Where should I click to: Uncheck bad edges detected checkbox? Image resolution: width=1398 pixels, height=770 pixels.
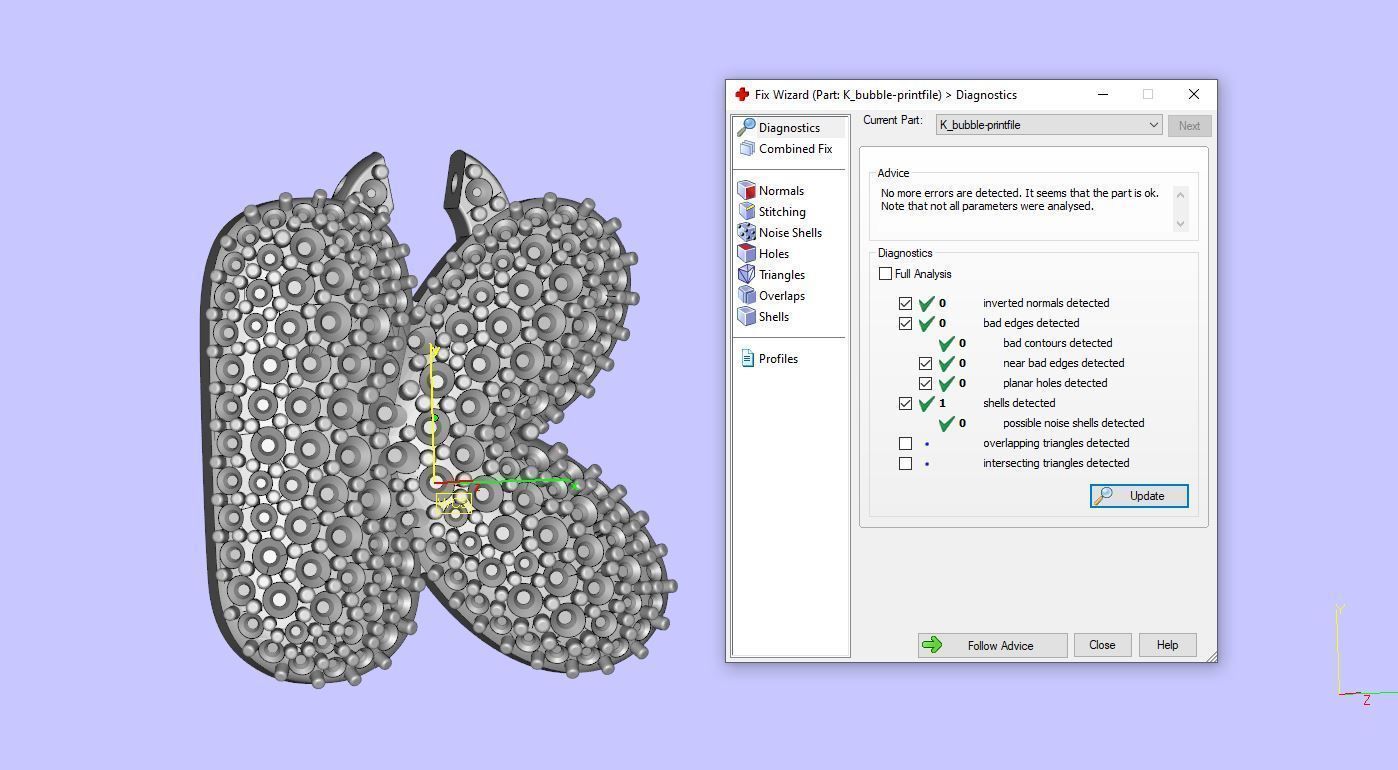905,323
